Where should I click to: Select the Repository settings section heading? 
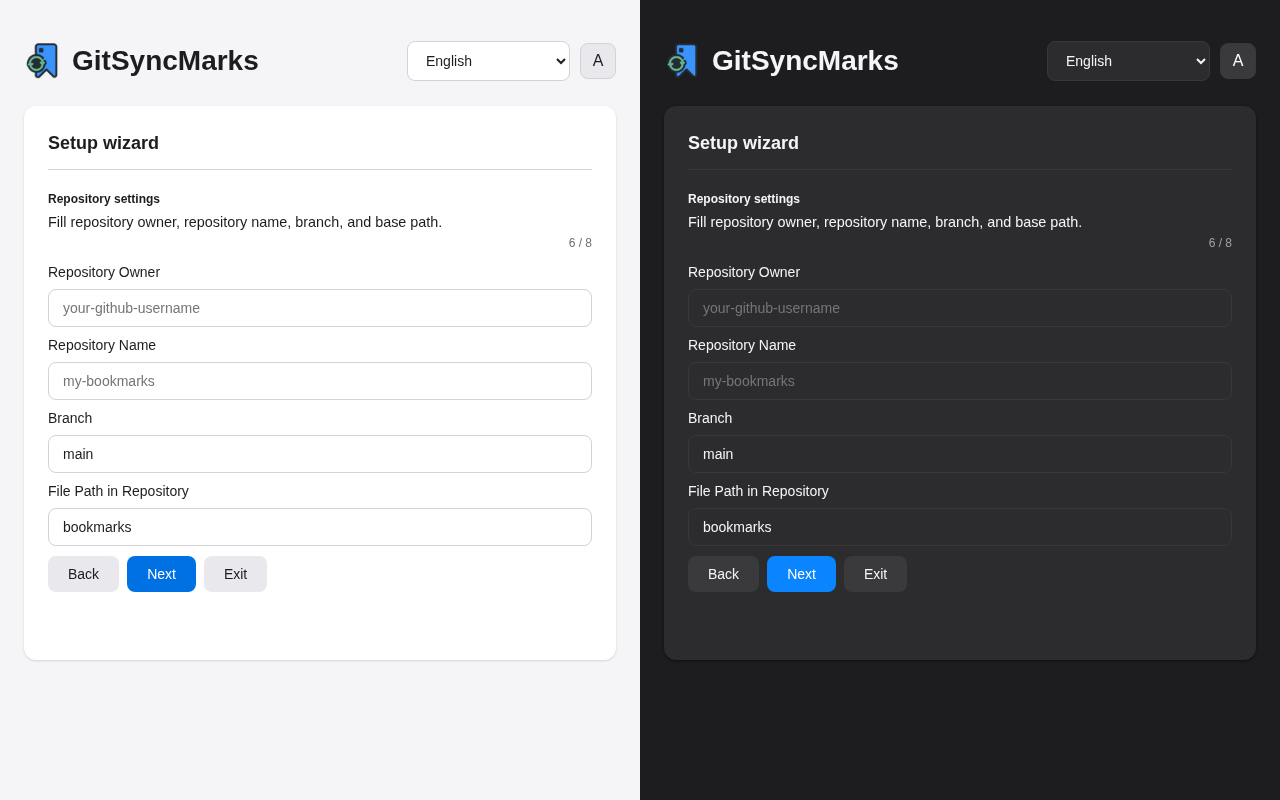tap(104, 199)
